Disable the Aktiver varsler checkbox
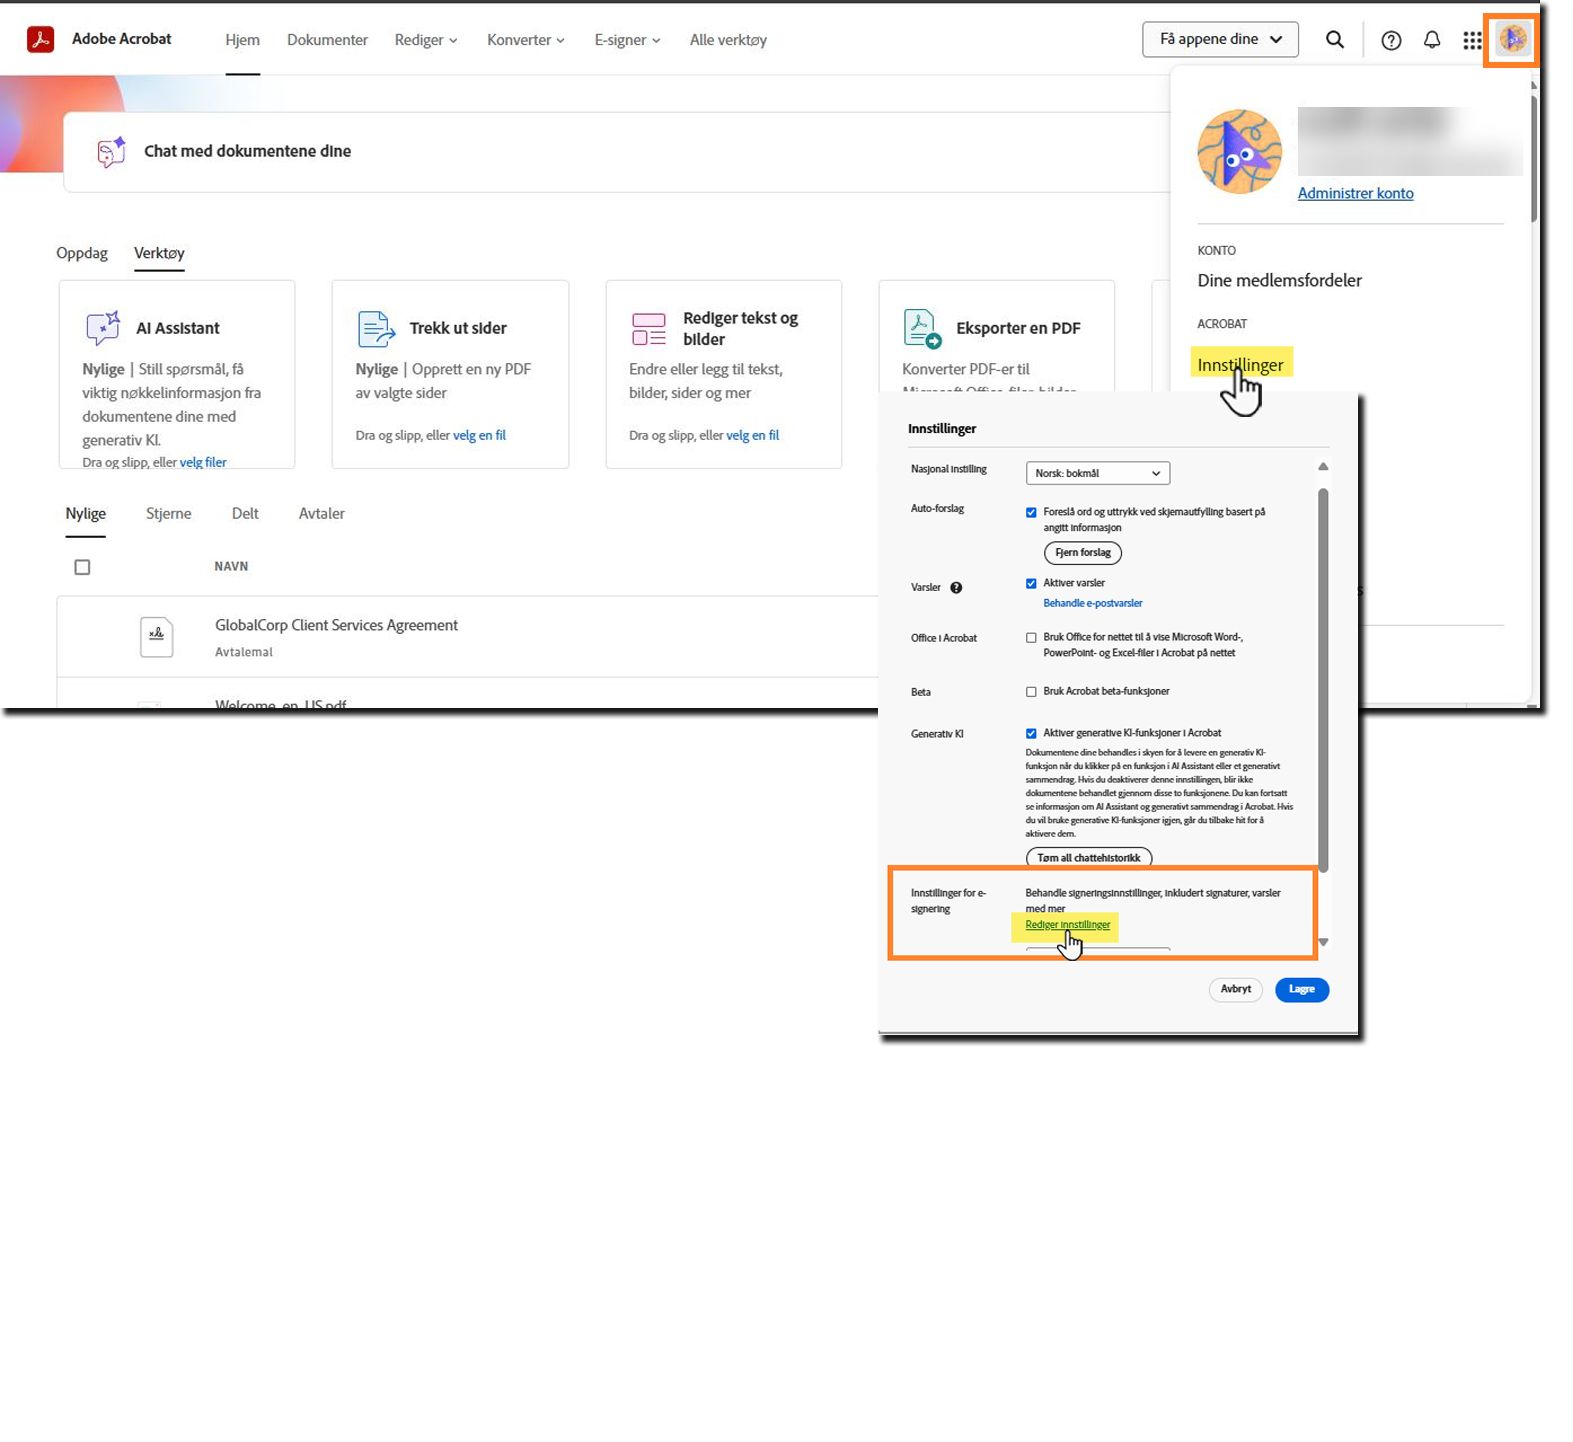This screenshot has height=1442, width=1573. coord(1031,583)
